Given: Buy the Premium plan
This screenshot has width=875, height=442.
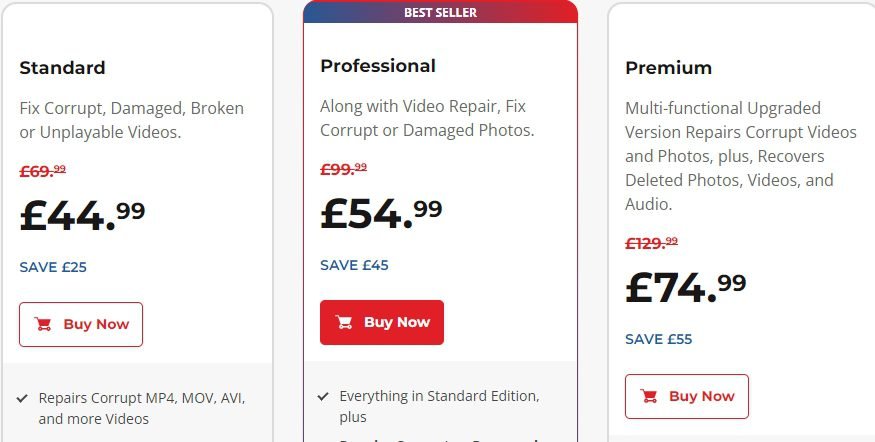Looking at the screenshot, I should click(687, 396).
